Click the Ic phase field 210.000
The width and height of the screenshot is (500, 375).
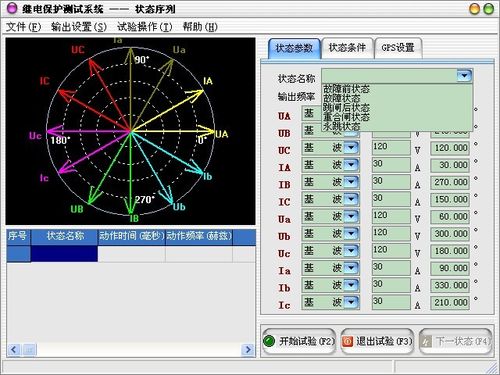pyautogui.click(x=450, y=303)
